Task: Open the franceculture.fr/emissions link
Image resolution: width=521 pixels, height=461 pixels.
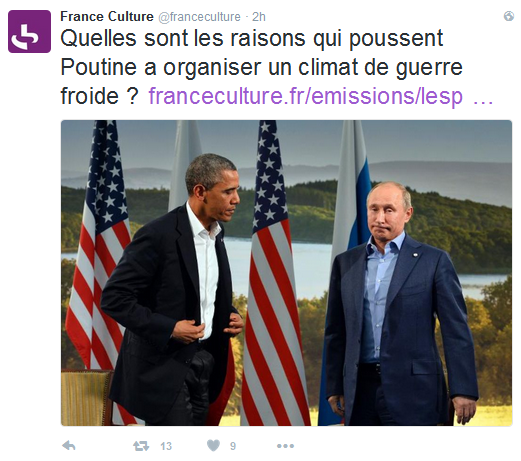Action: point(305,96)
